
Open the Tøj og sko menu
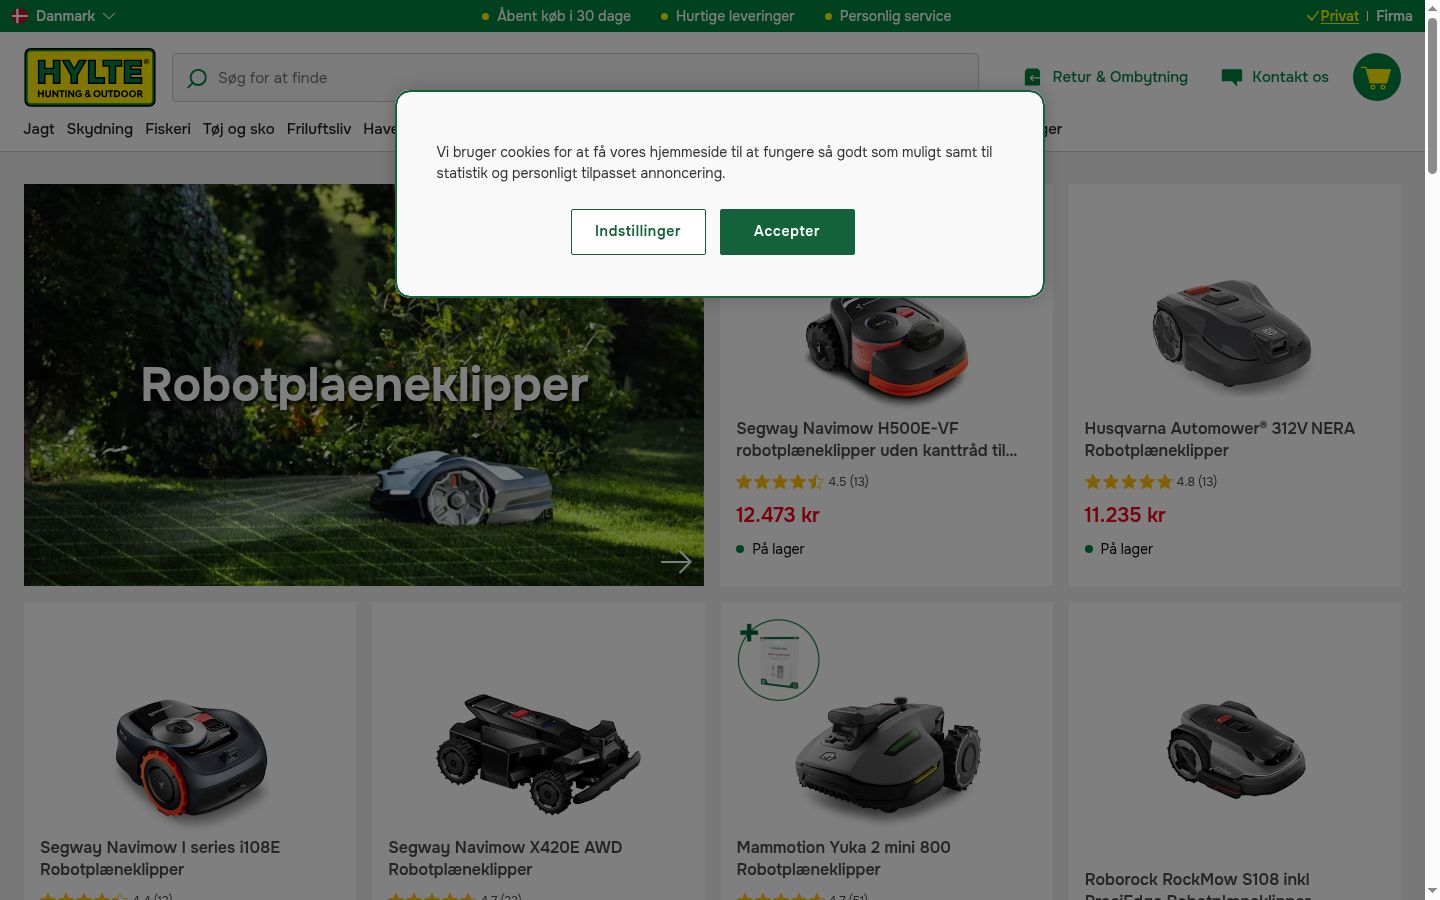[x=238, y=129]
